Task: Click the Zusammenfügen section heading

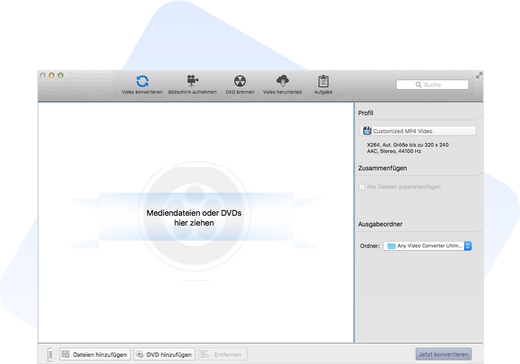Action: (x=382, y=168)
